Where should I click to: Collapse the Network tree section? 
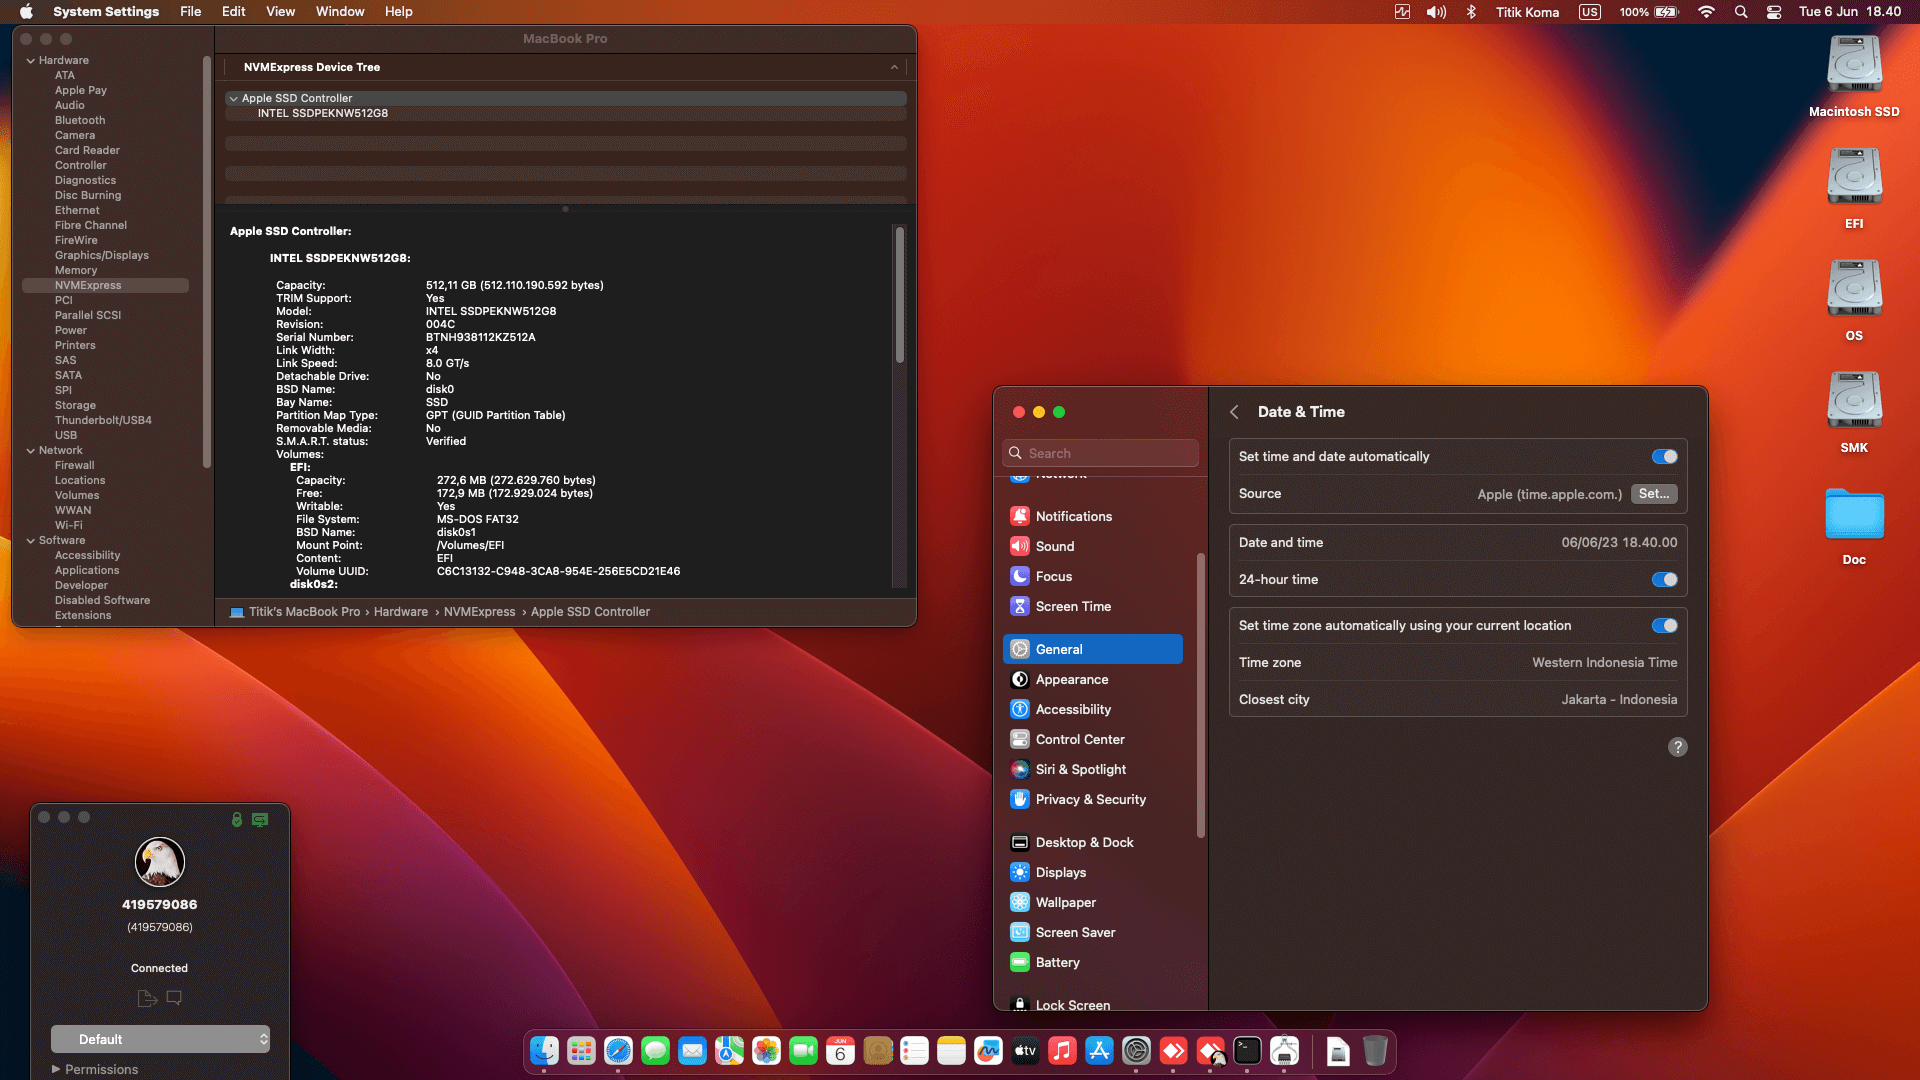[x=30, y=451]
